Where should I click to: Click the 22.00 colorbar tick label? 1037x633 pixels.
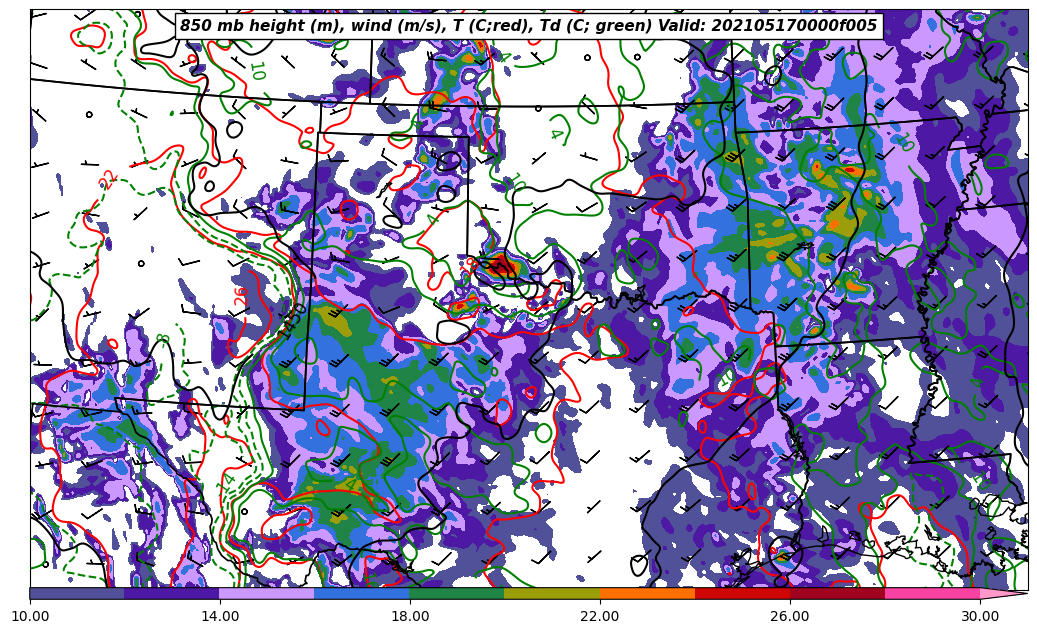click(600, 616)
